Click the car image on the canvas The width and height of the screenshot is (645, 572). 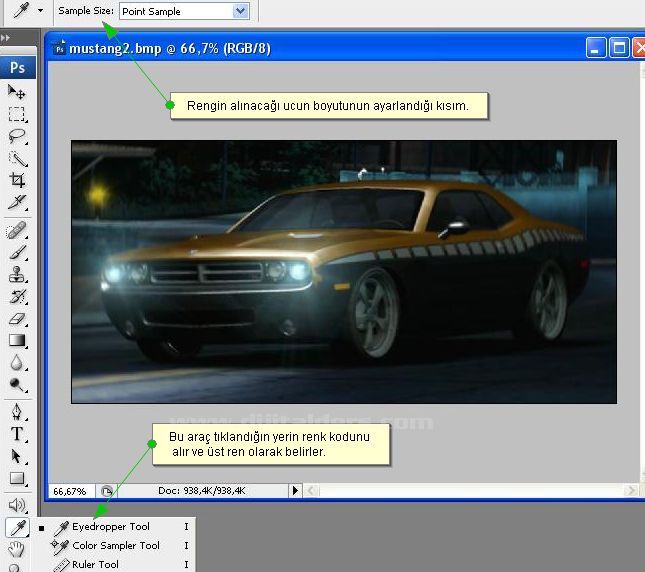pyautogui.click(x=344, y=272)
